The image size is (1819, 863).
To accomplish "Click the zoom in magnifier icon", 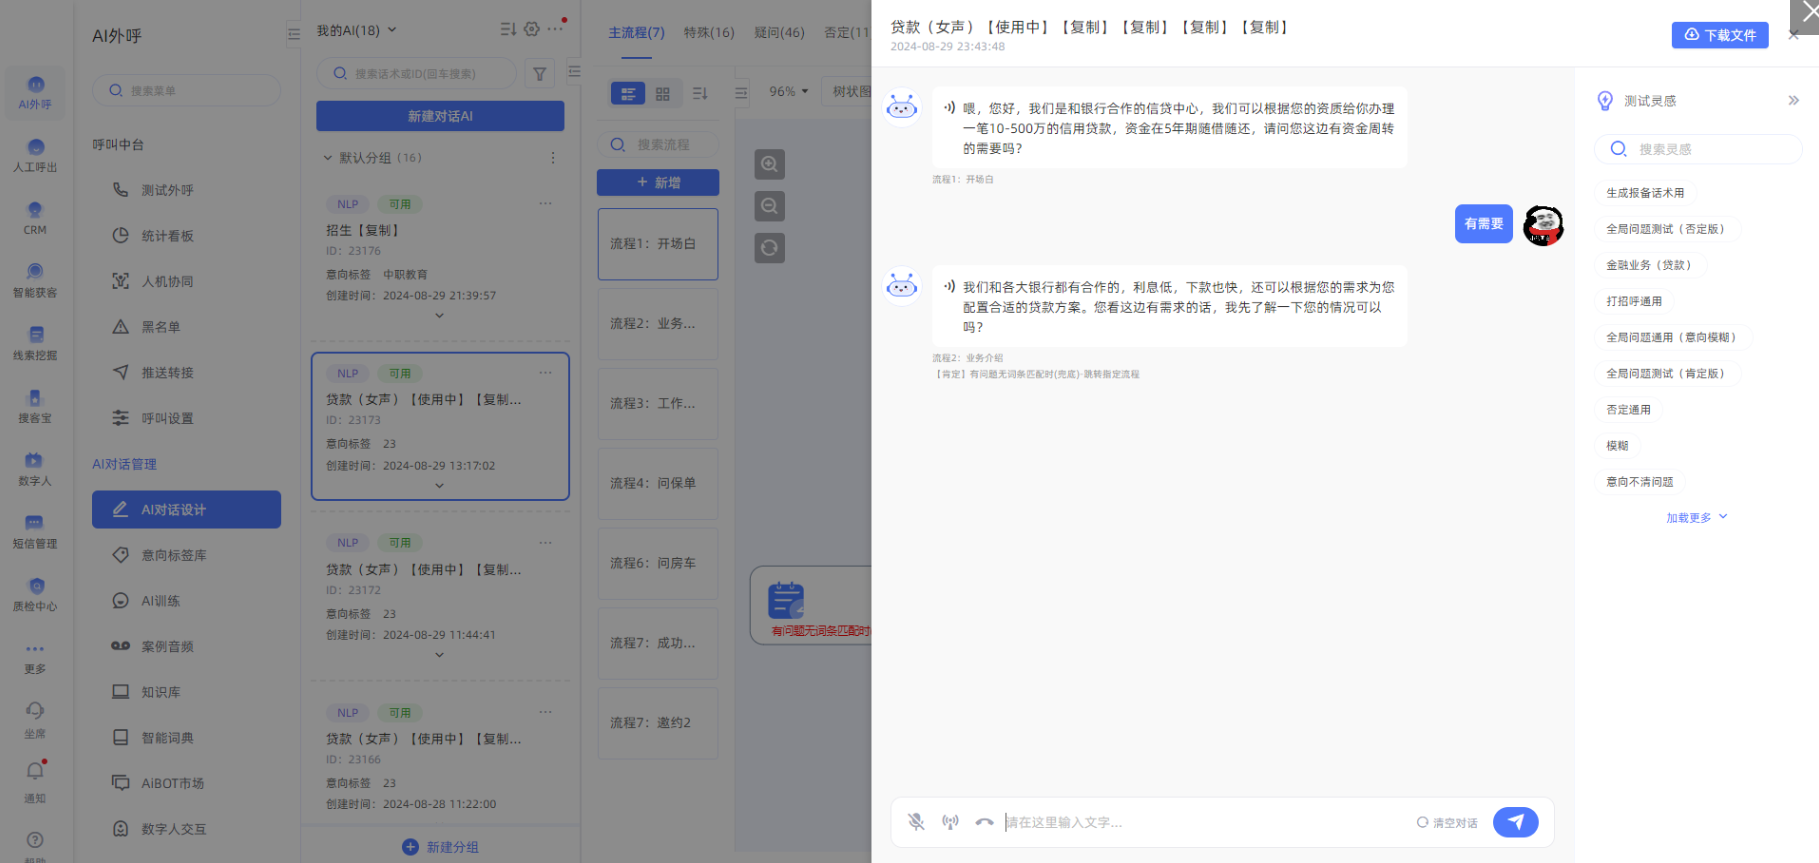I will tap(769, 164).
